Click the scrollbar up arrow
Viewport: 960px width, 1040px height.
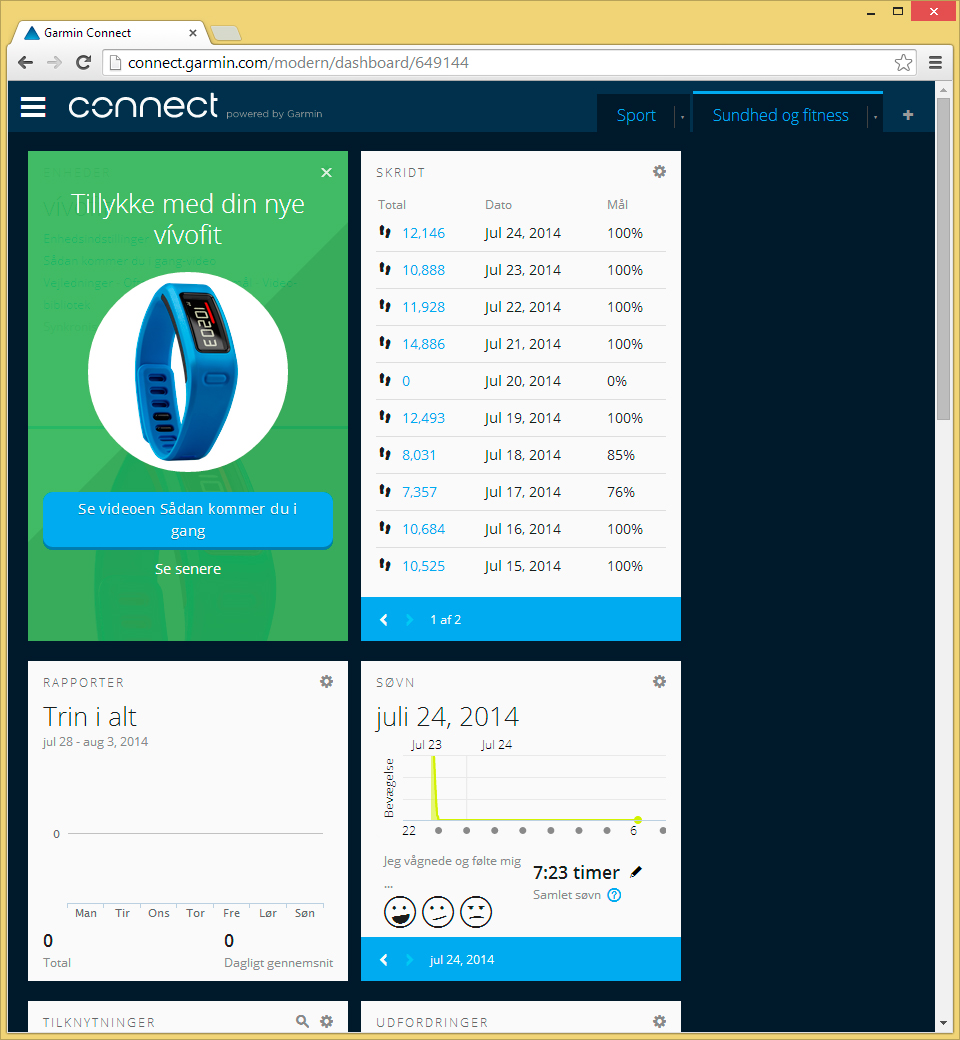click(943, 90)
